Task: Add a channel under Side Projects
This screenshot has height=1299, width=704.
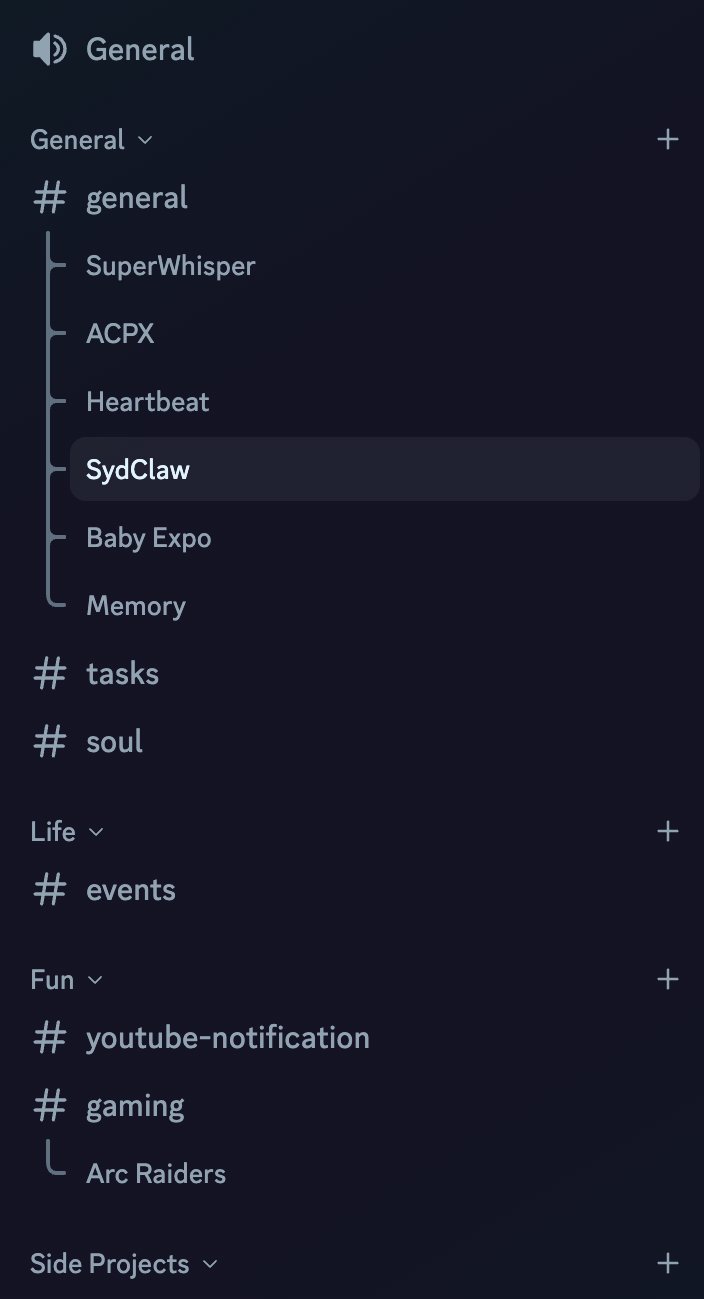Action: [x=667, y=1263]
